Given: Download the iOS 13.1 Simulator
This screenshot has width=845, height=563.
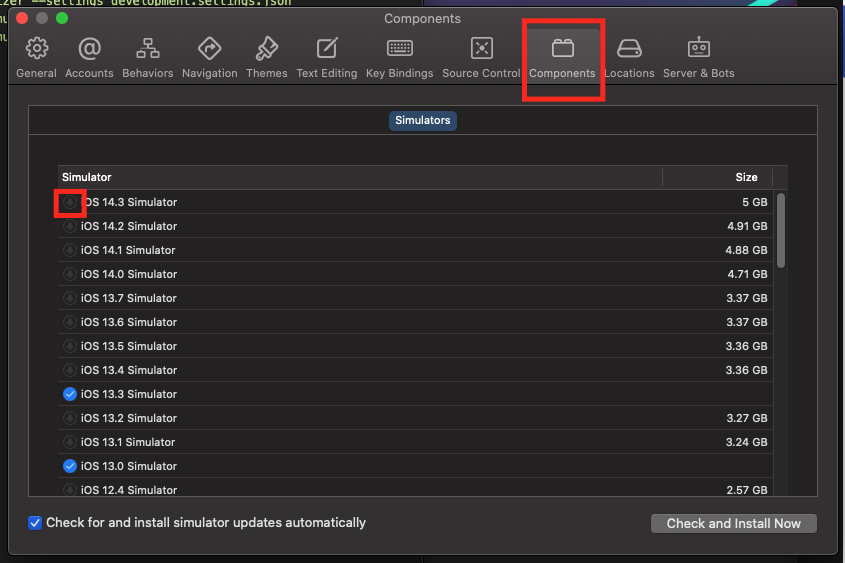Looking at the screenshot, I should coord(70,442).
